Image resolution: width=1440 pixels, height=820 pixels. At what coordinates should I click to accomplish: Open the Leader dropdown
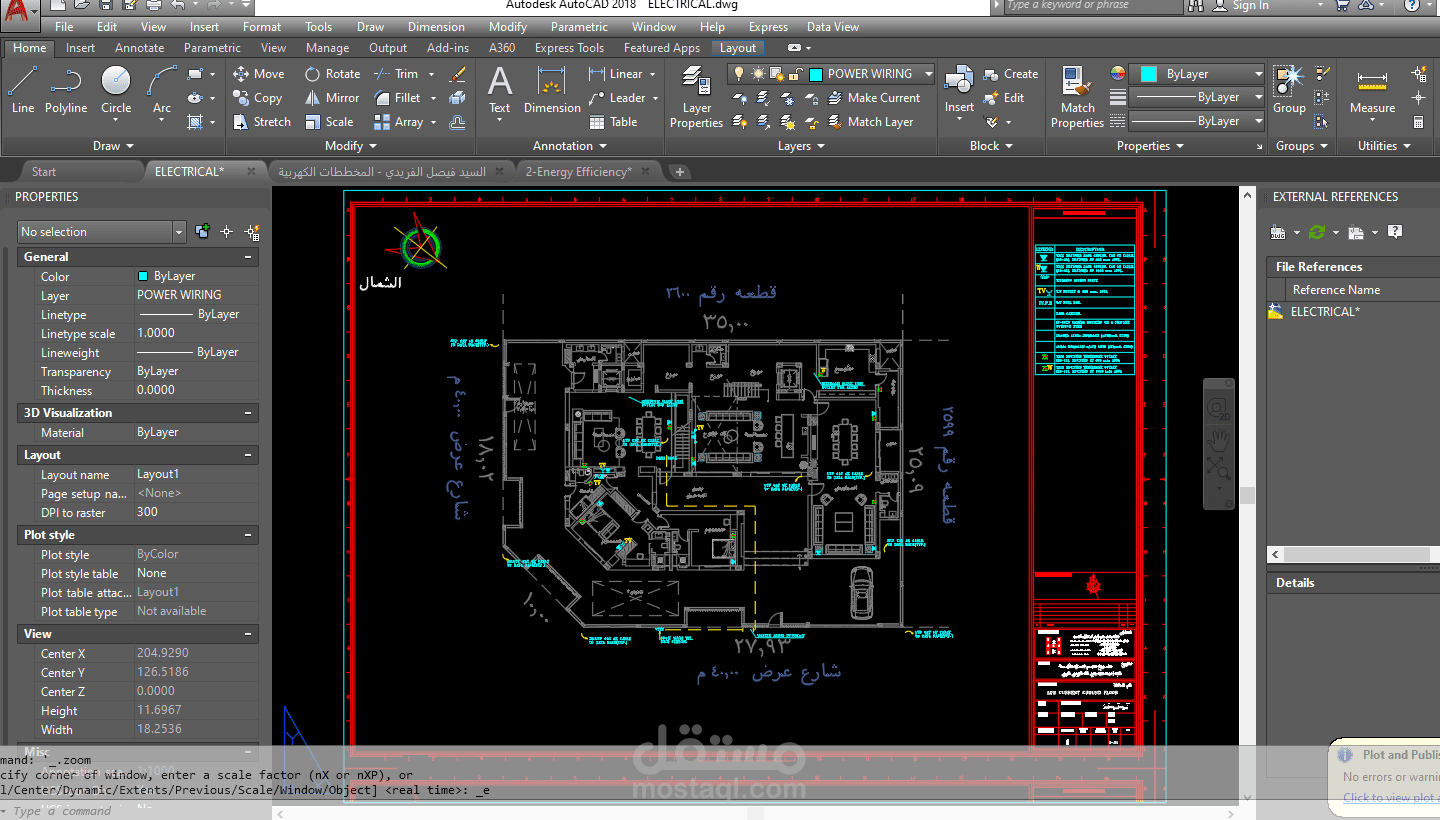[654, 98]
